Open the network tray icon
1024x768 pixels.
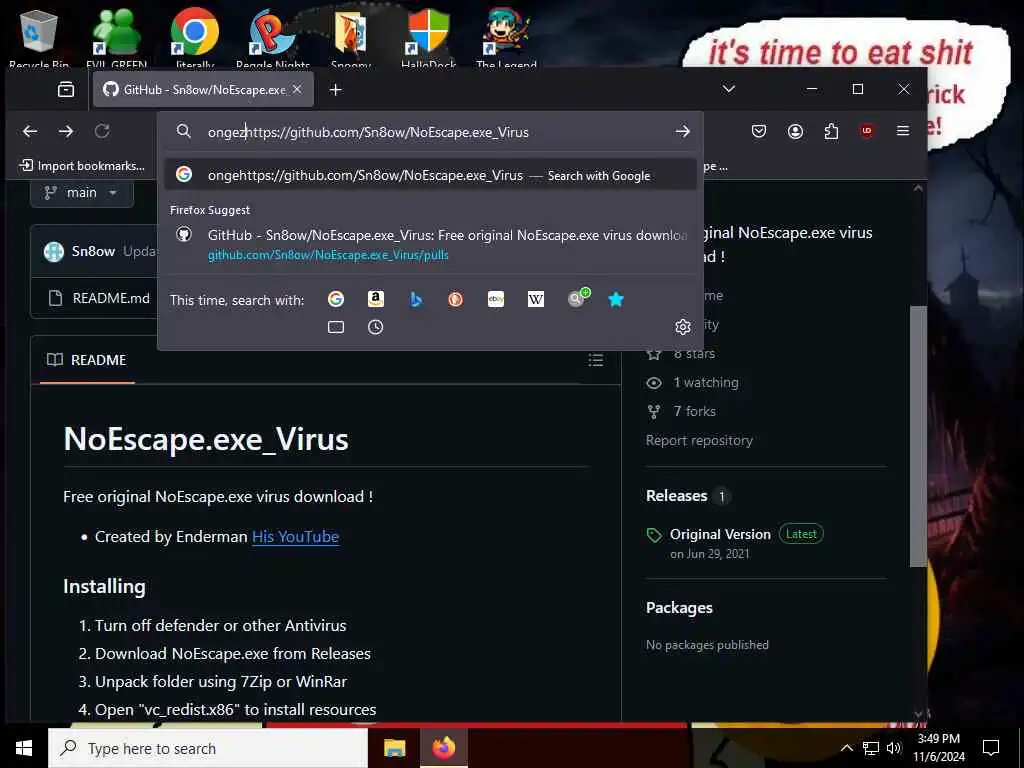[x=871, y=748]
